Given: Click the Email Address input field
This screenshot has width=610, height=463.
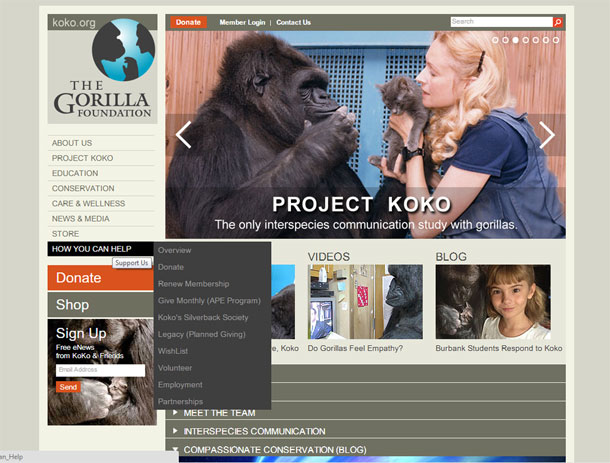Looking at the screenshot, I should 100,370.
